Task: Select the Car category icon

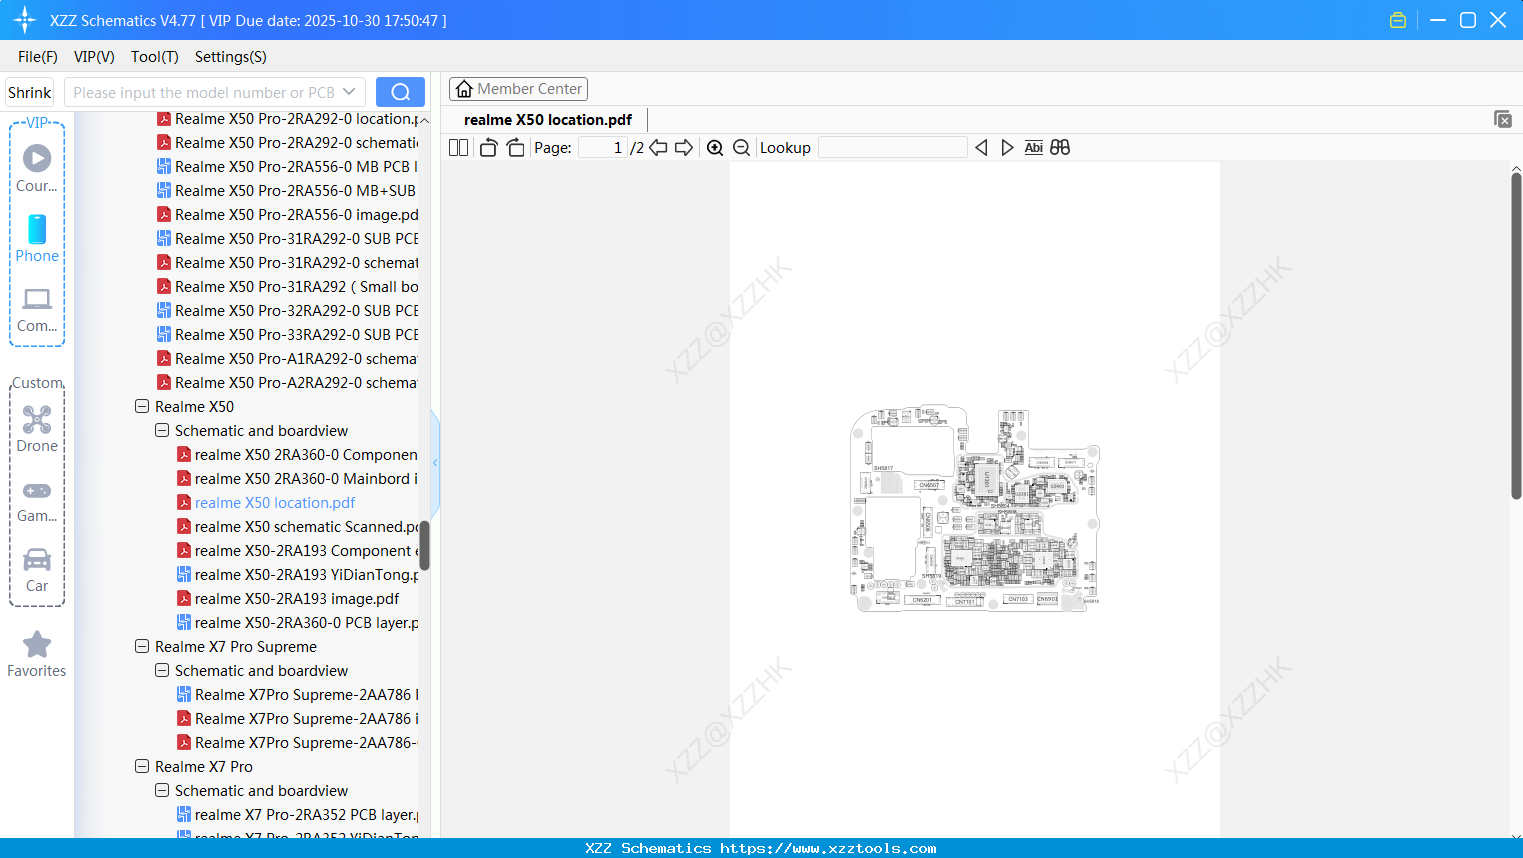Action: 37,570
